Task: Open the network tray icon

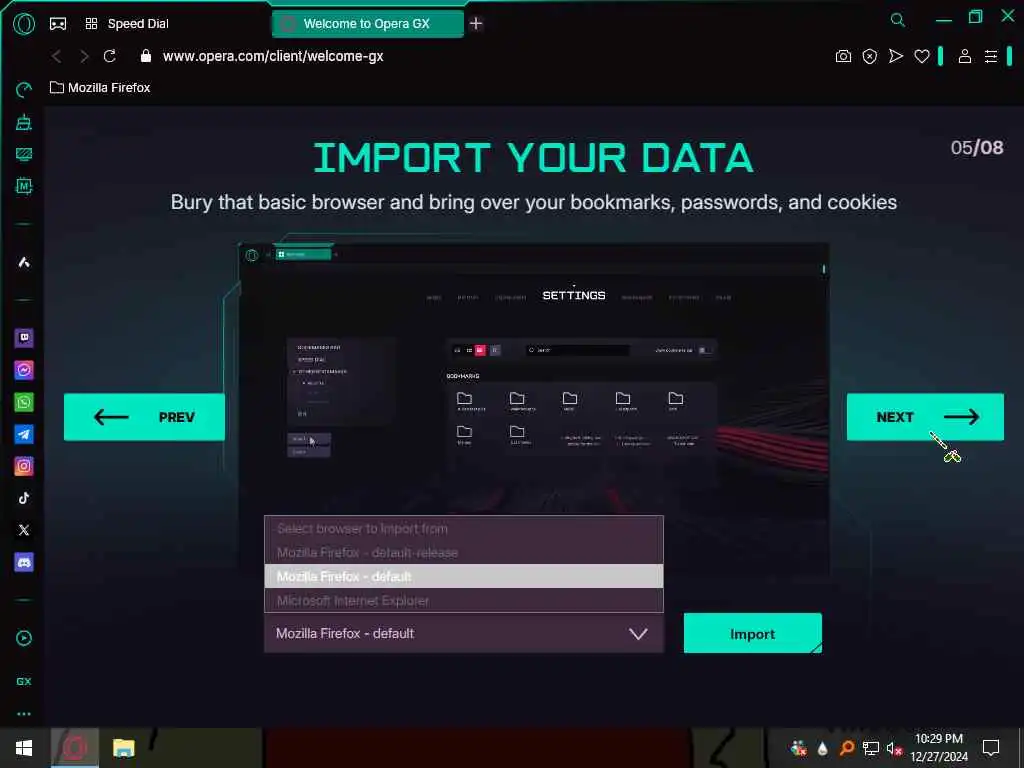Action: click(x=871, y=748)
